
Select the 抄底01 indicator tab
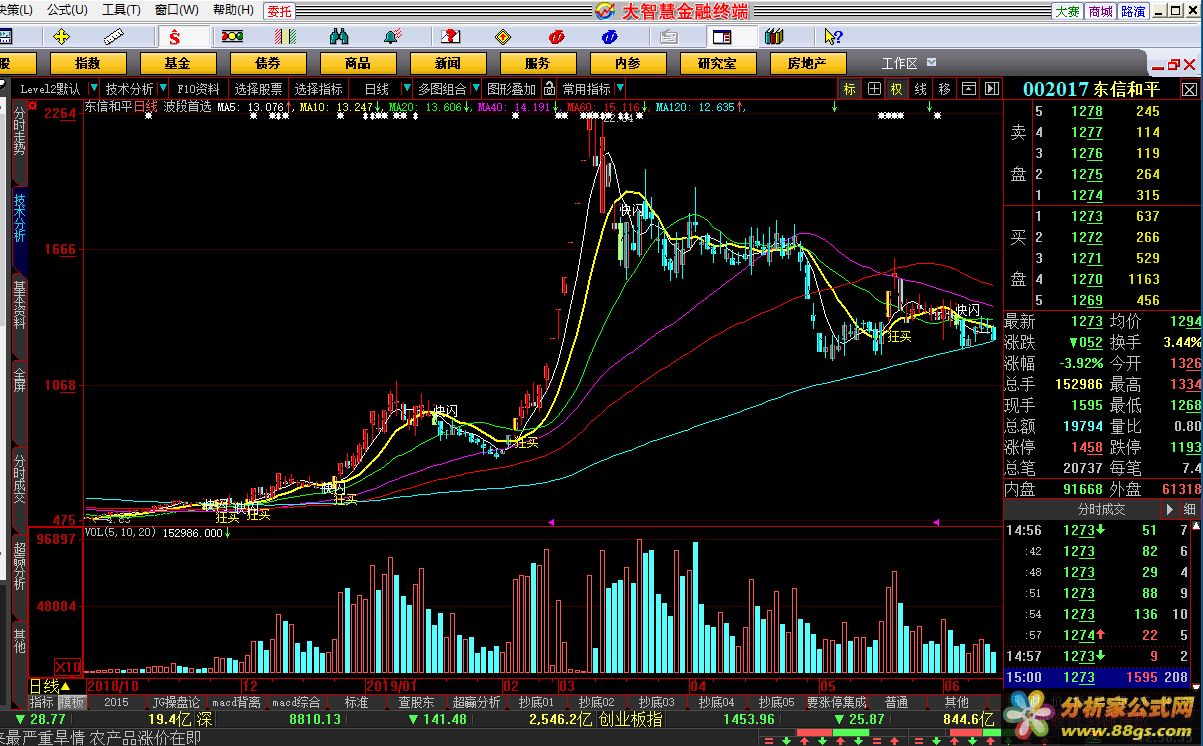tap(535, 703)
